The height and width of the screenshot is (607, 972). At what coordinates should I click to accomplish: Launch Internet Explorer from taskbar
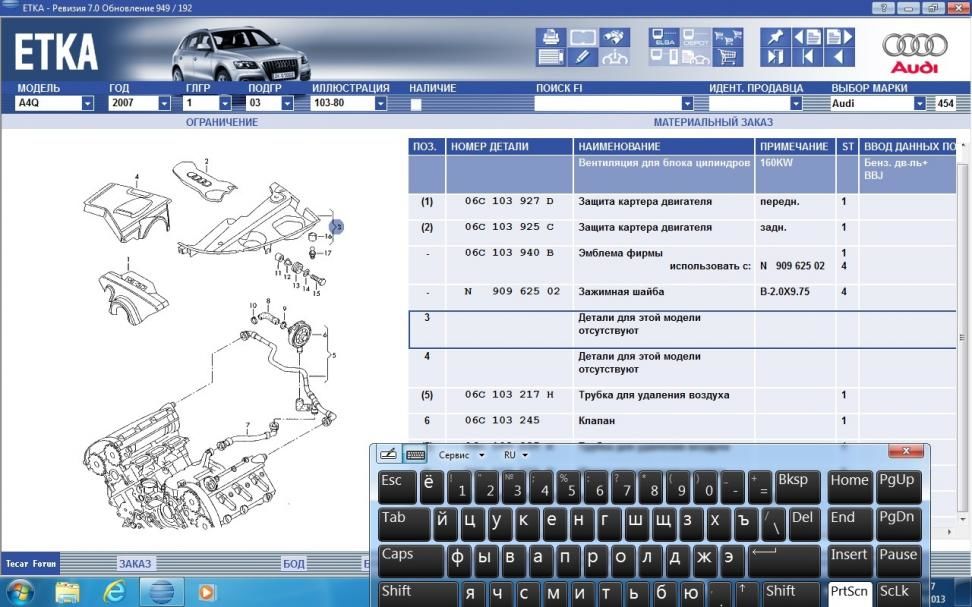pos(115,592)
